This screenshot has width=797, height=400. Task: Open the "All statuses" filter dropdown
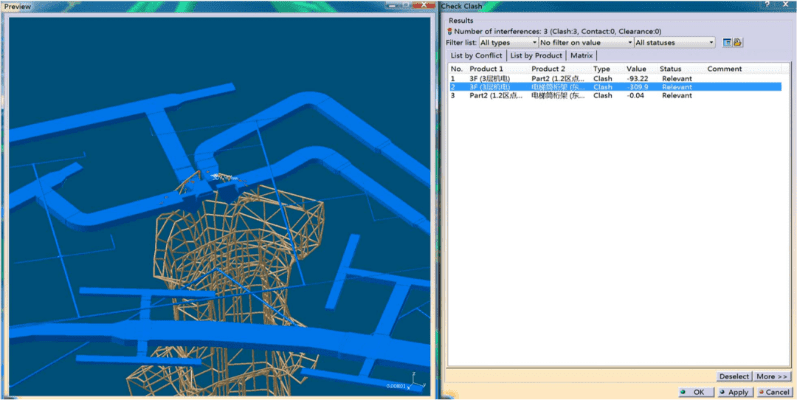(x=675, y=43)
